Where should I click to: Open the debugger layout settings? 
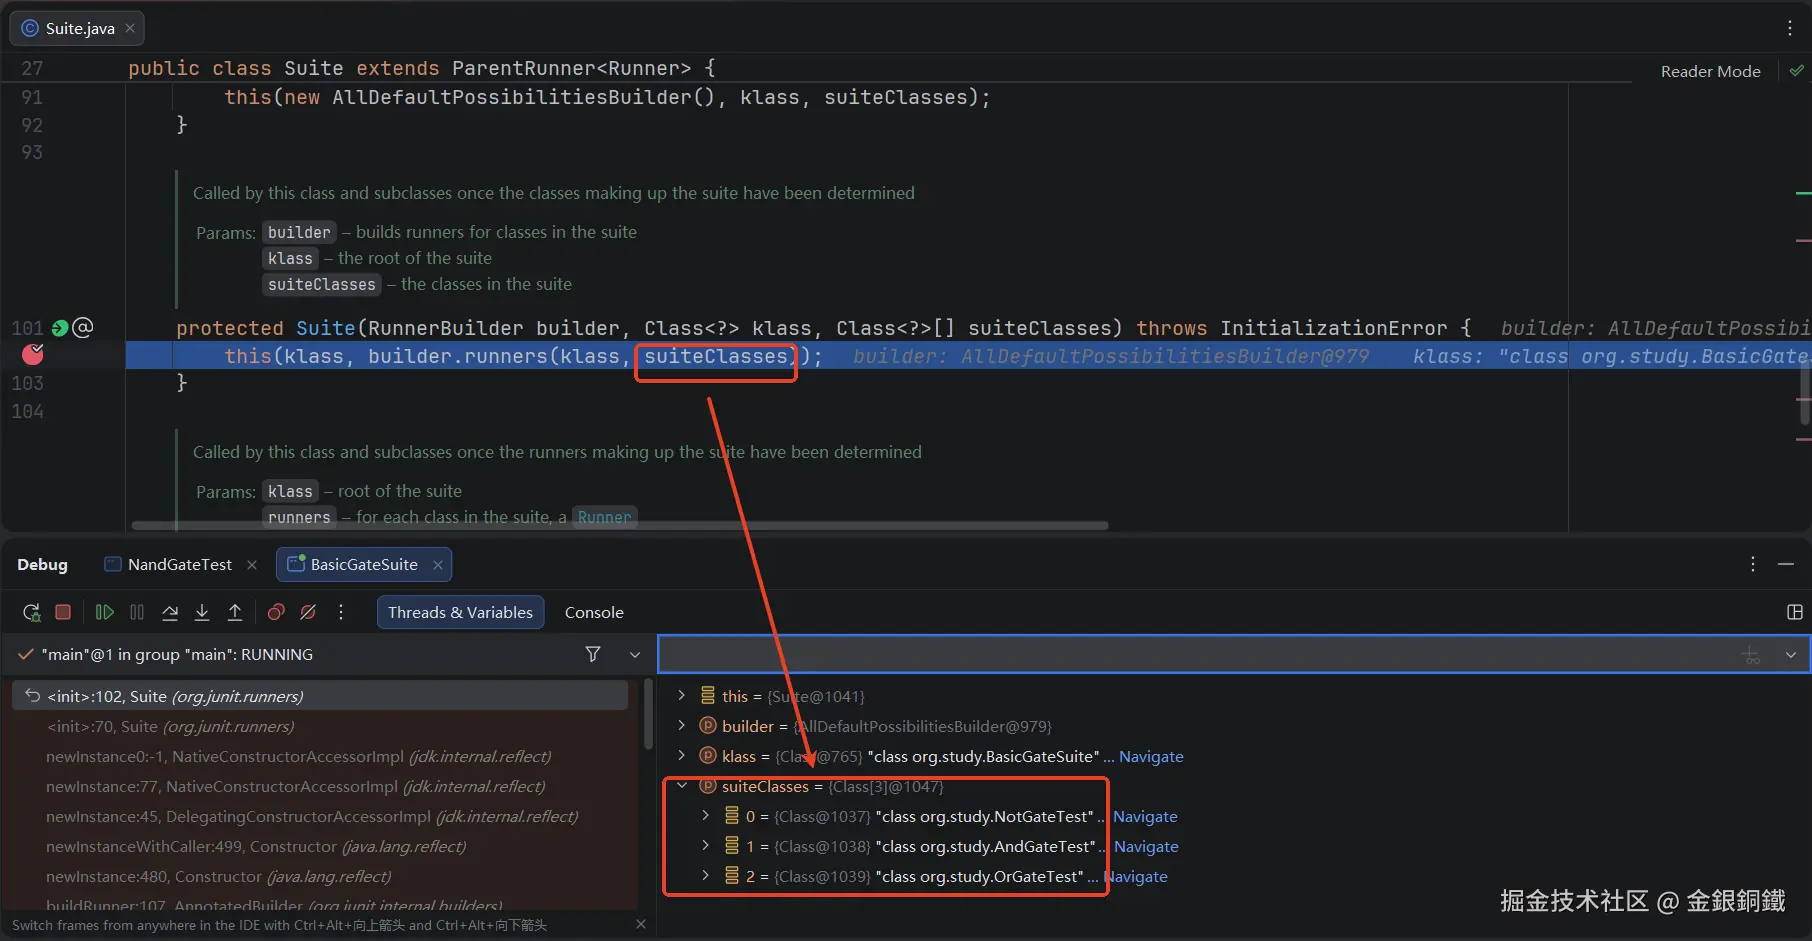1795,612
